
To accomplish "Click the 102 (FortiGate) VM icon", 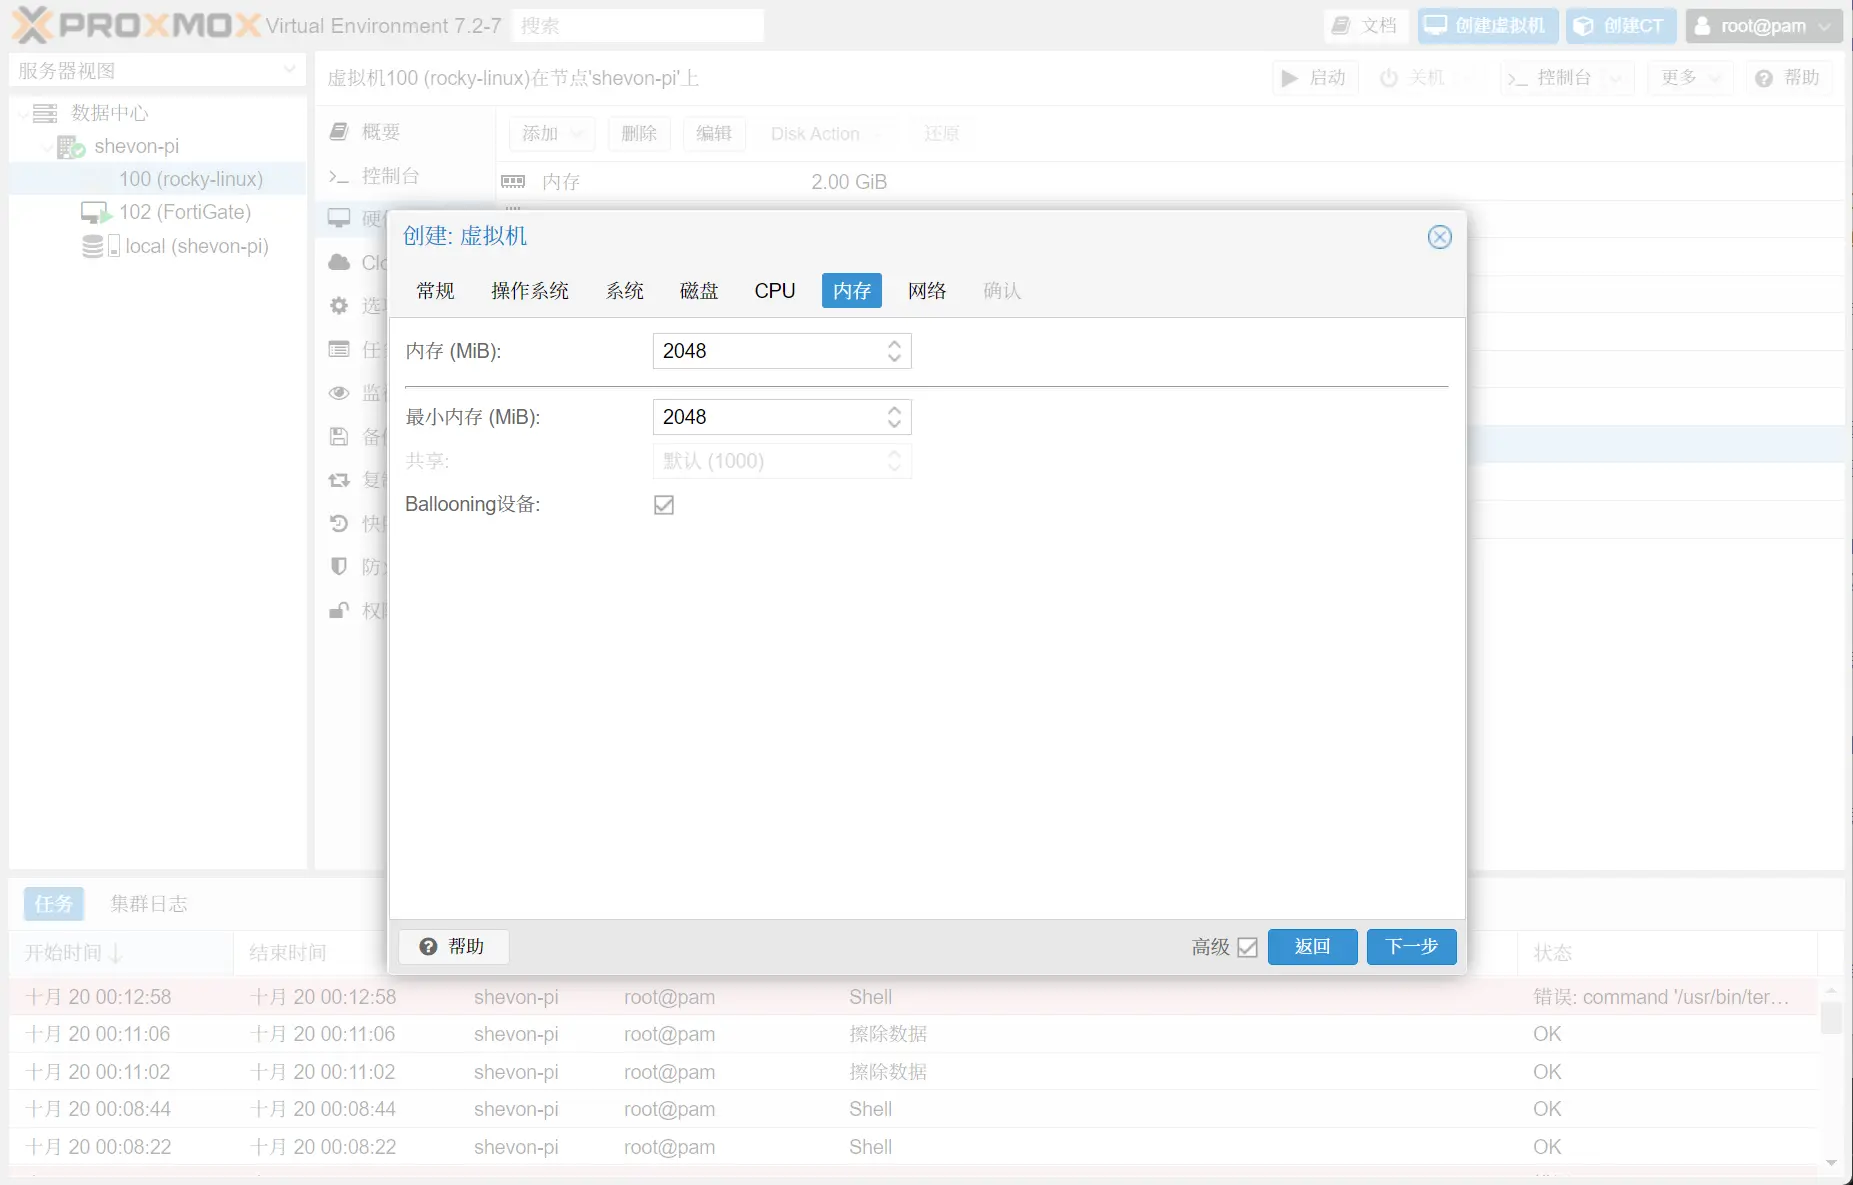I will (95, 212).
